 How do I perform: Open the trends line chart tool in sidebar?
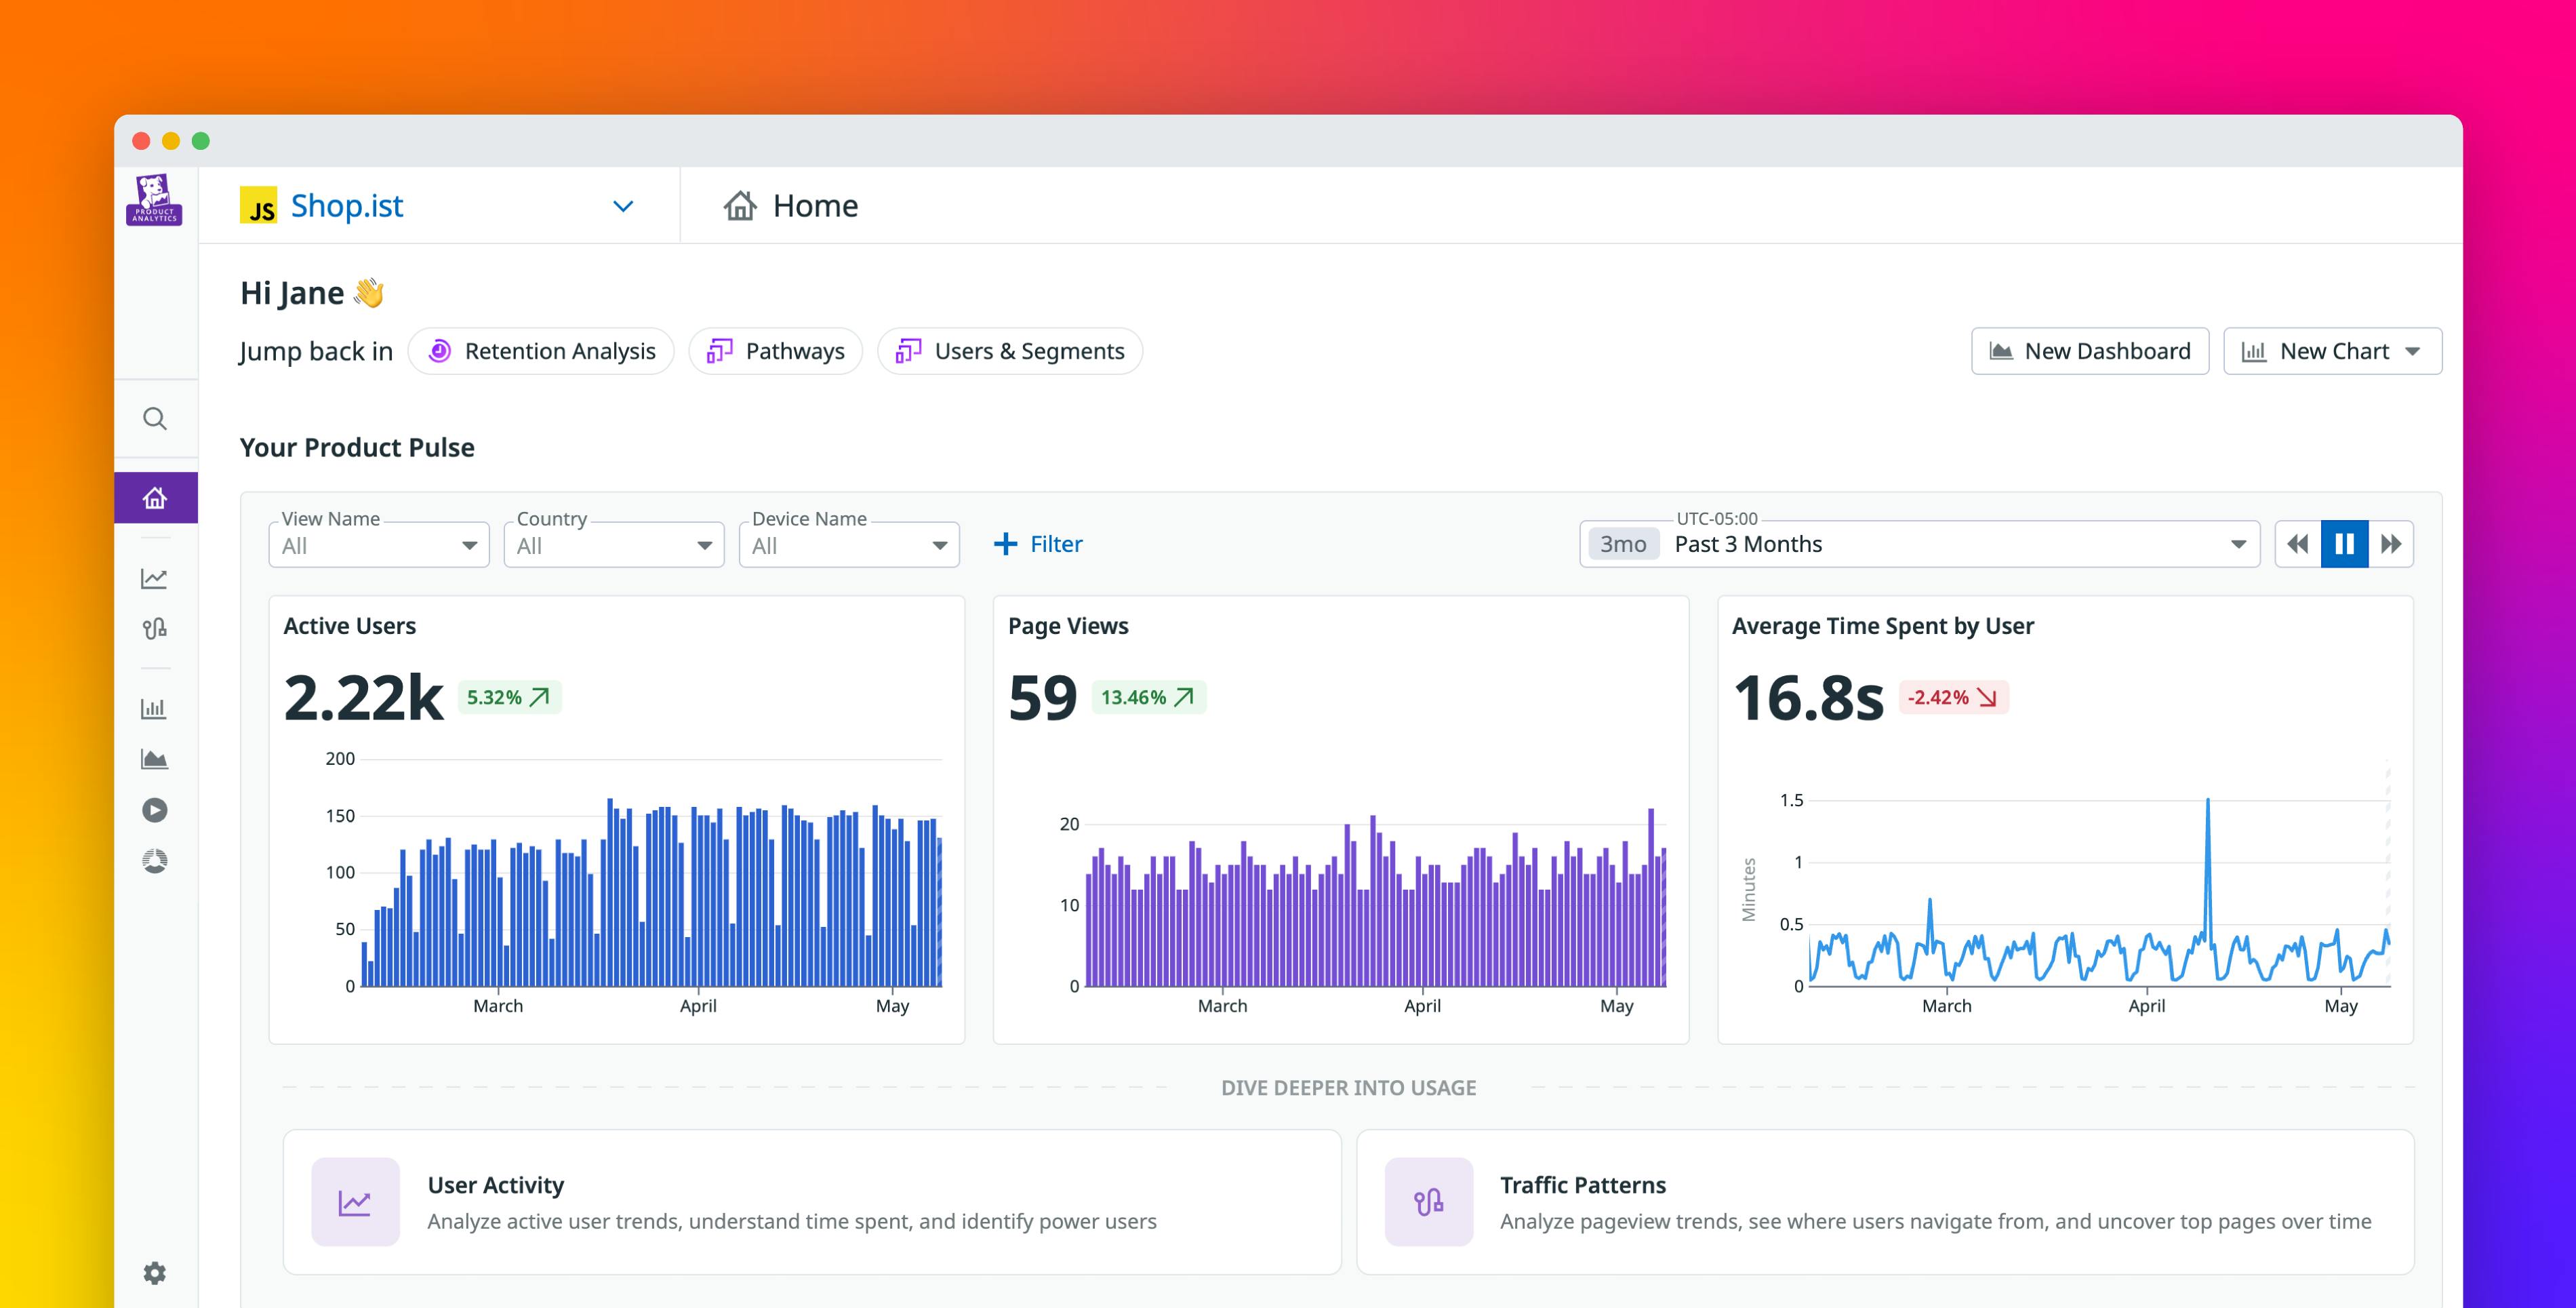point(155,577)
